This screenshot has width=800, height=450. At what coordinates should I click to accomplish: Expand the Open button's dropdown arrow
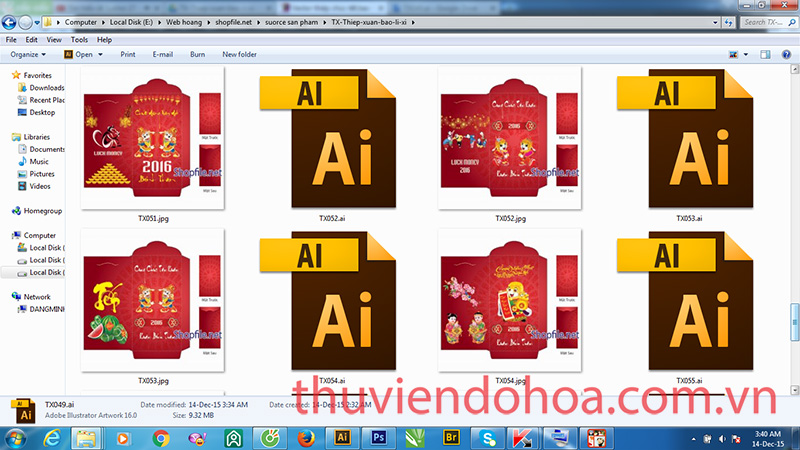tap(100, 55)
